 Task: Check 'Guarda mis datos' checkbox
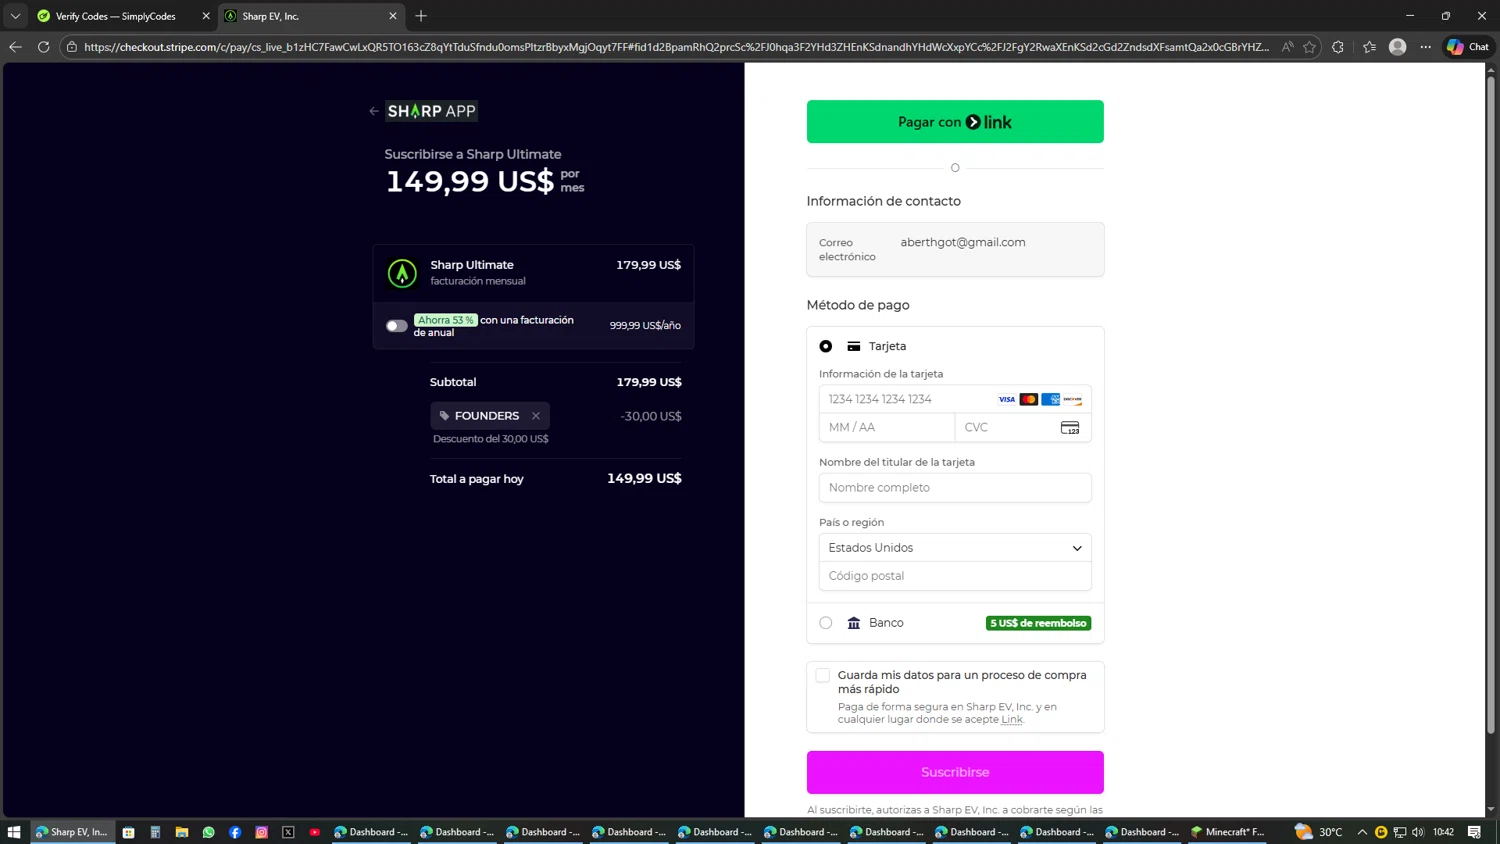pyautogui.click(x=823, y=675)
